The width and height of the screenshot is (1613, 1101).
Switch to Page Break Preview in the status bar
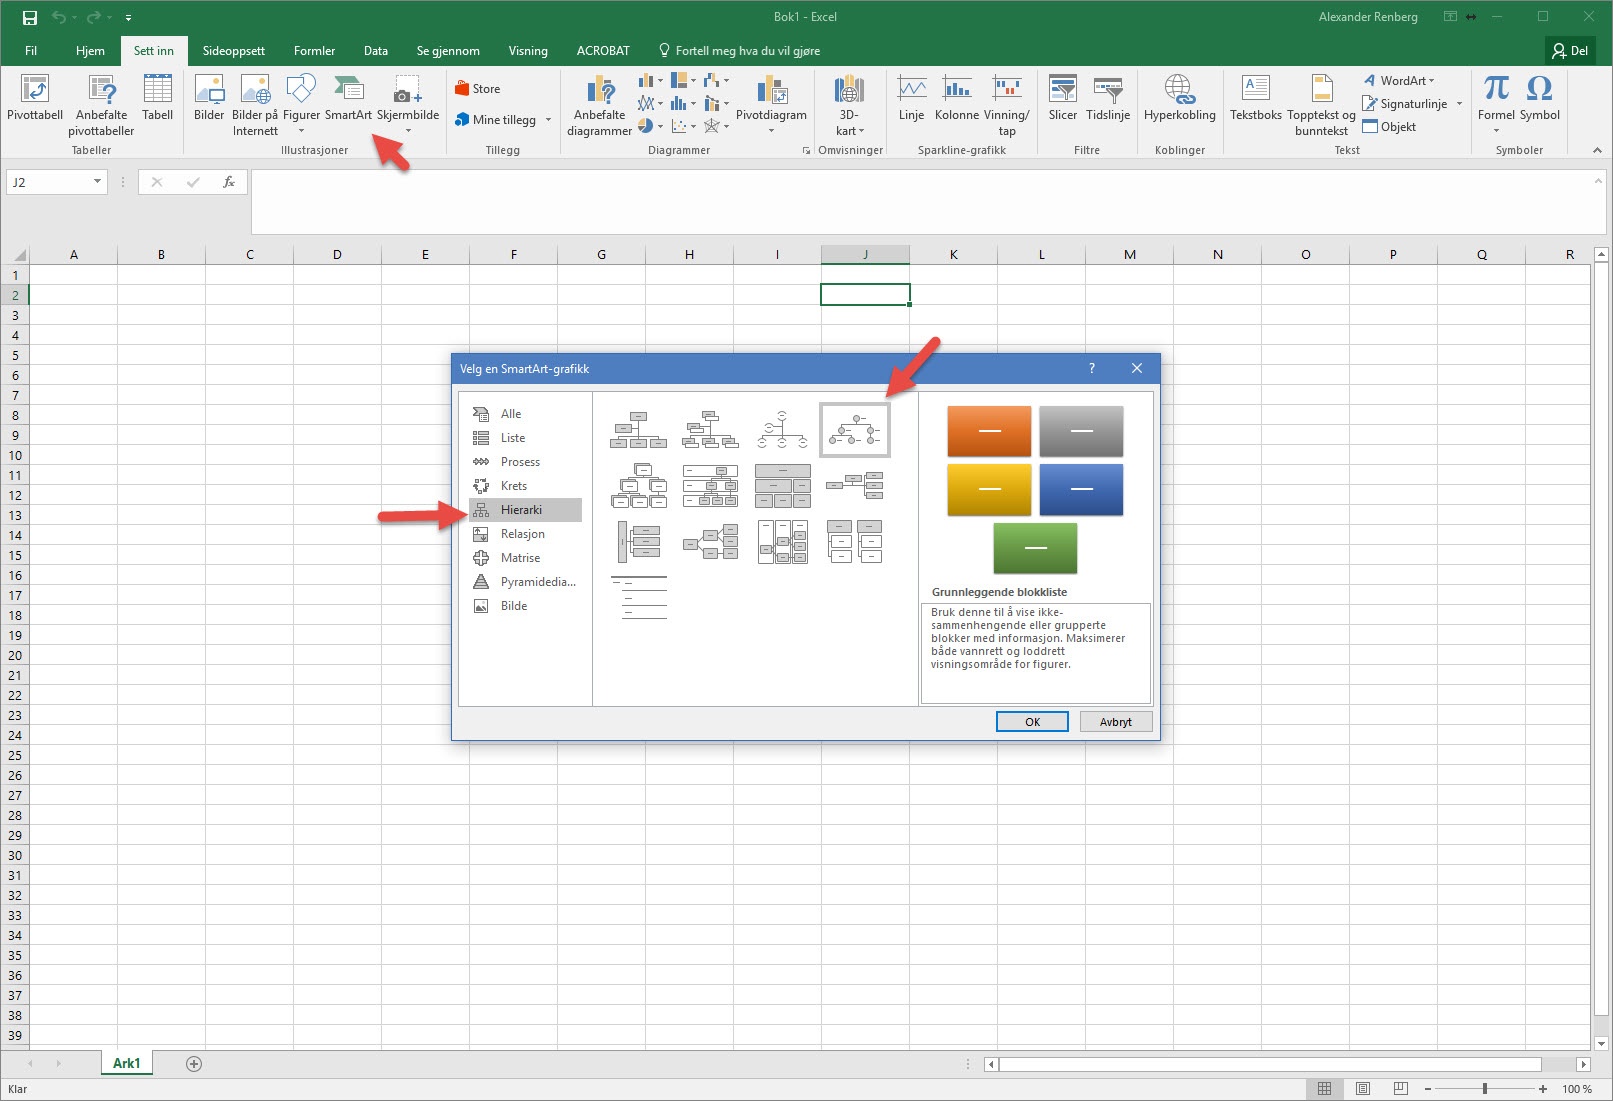[x=1401, y=1089]
